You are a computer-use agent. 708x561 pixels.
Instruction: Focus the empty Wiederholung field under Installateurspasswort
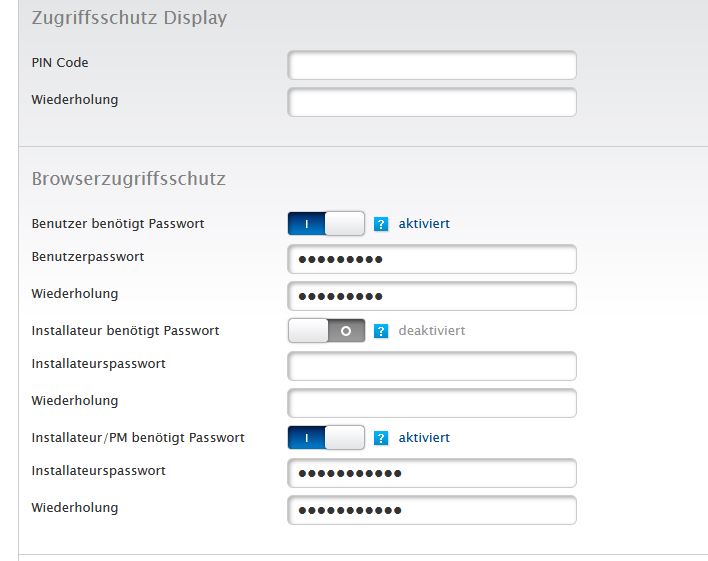[432, 403]
